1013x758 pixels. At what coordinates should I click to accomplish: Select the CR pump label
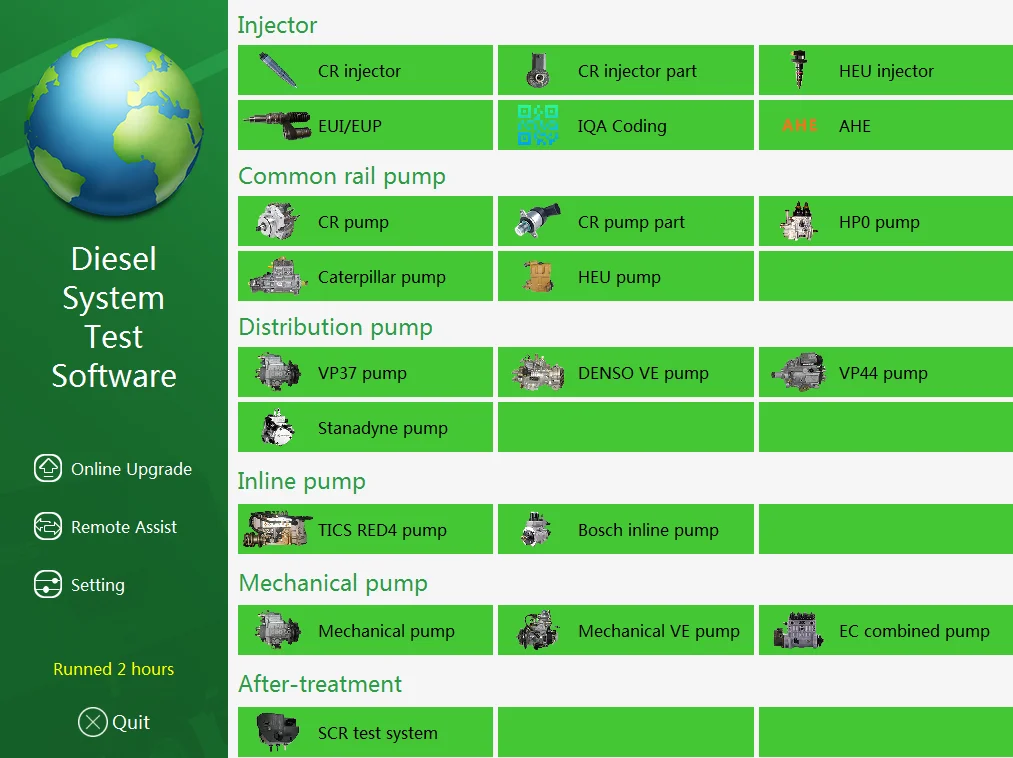click(x=353, y=222)
